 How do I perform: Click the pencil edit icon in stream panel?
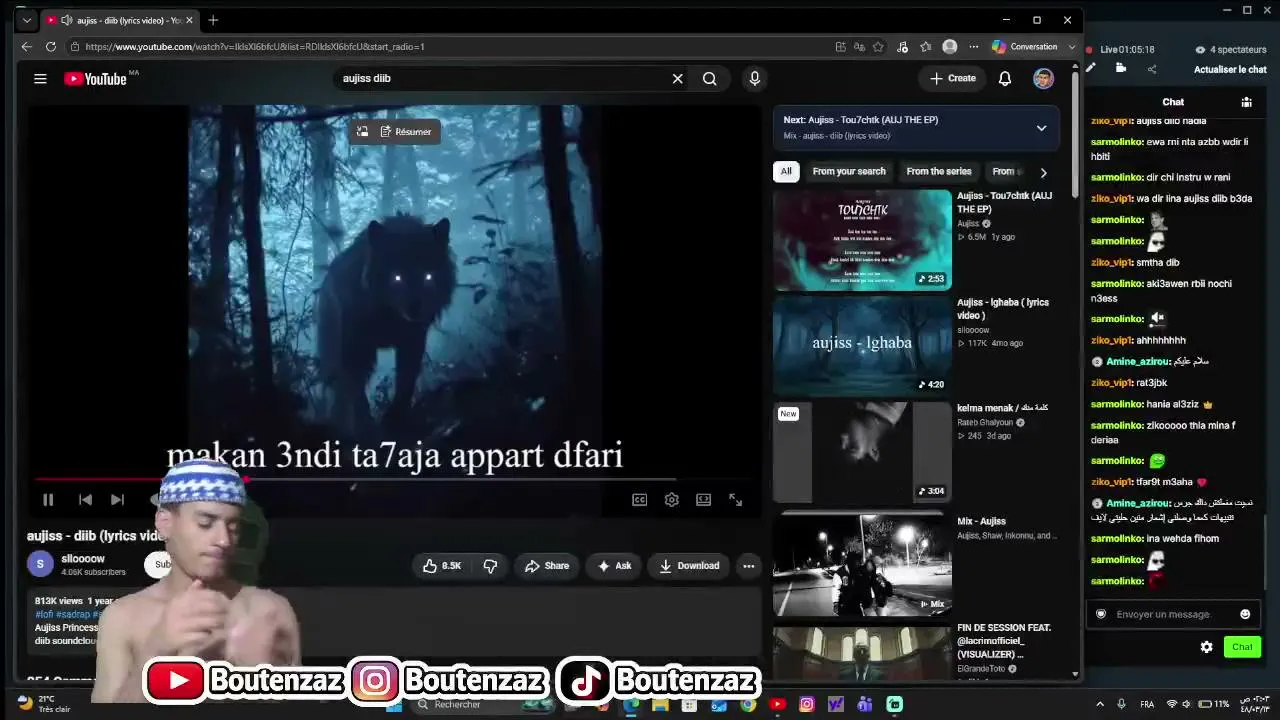pos(1091,69)
